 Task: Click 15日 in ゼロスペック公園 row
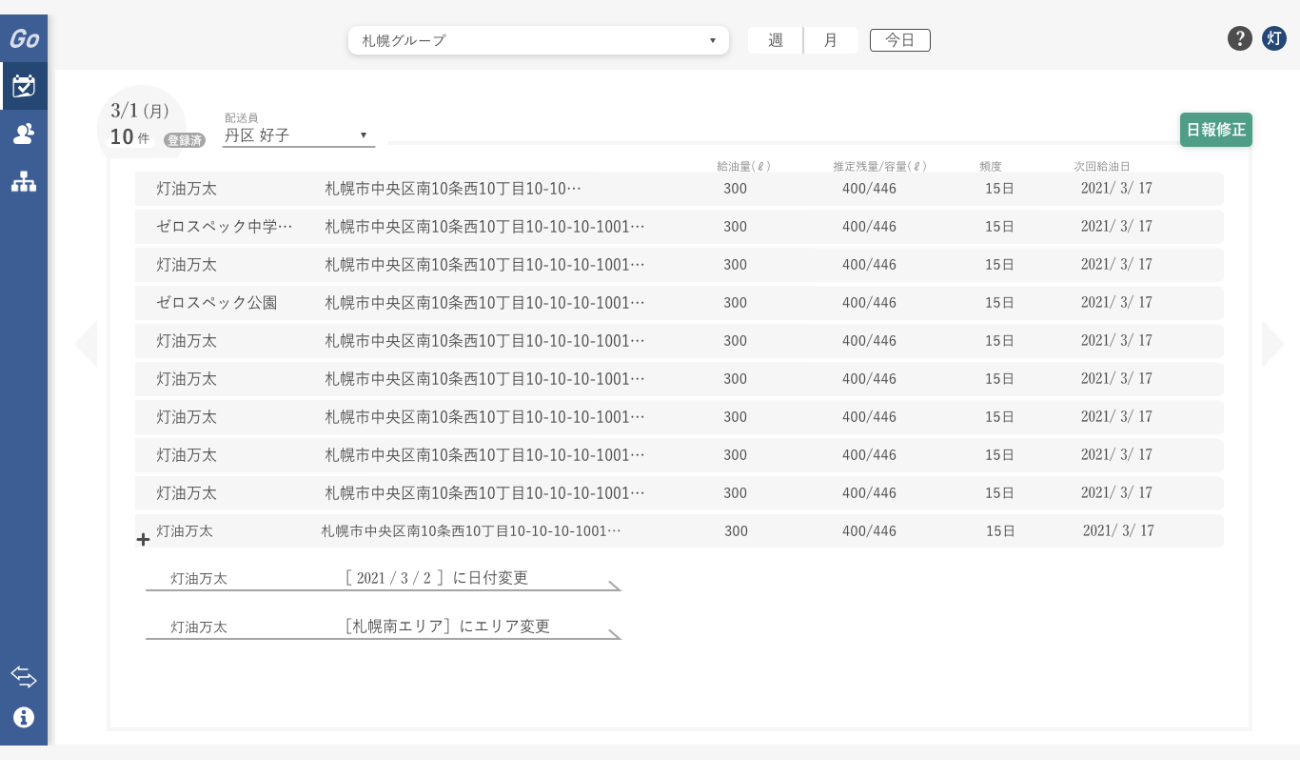click(999, 303)
